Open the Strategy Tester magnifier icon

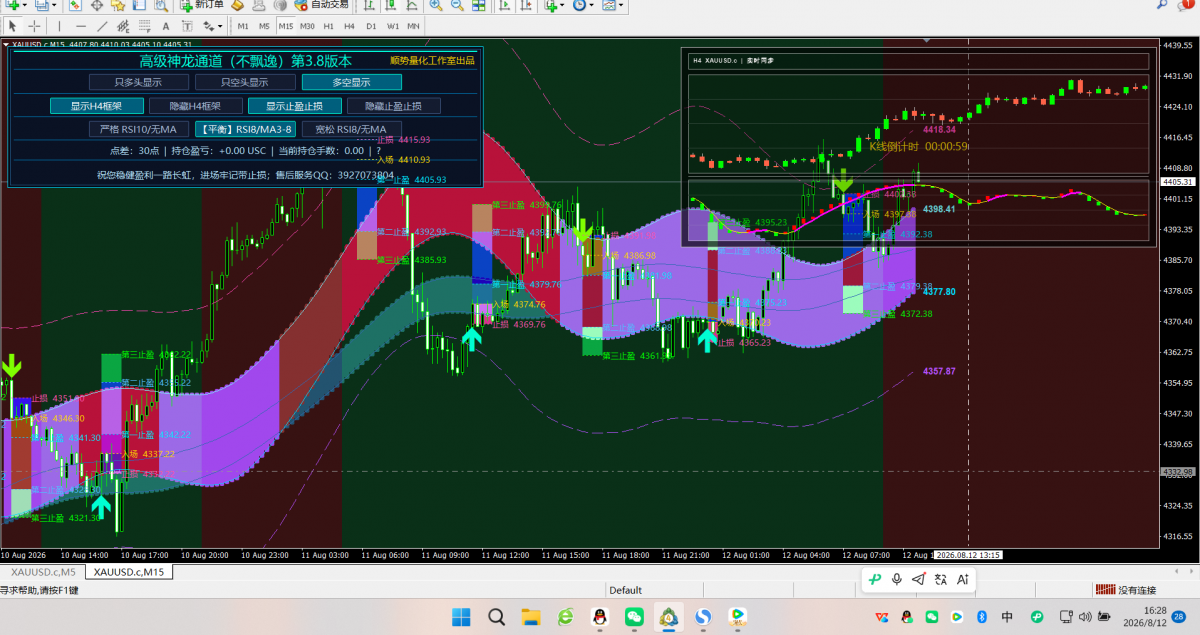160,7
